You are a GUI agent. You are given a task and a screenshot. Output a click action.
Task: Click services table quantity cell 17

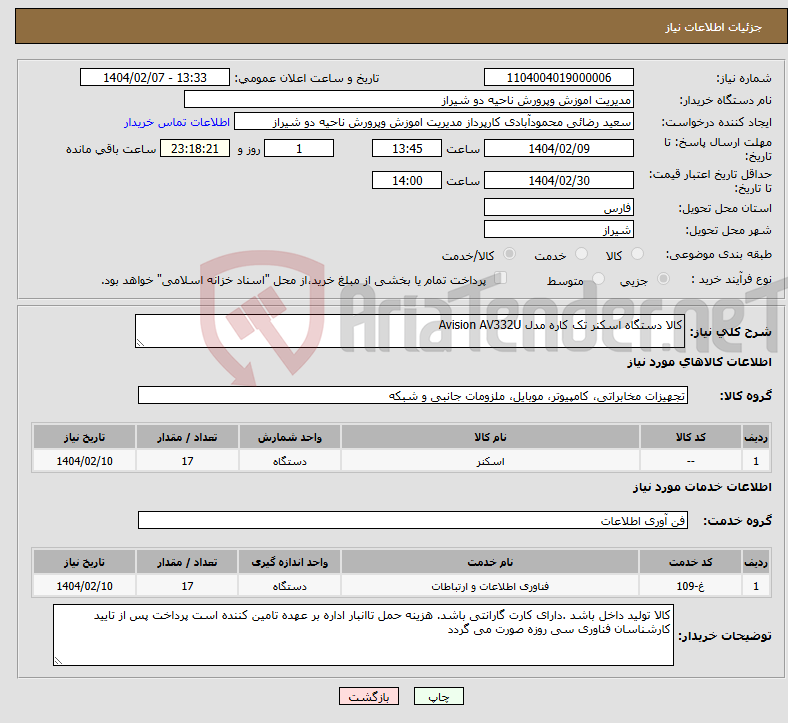tap(187, 586)
